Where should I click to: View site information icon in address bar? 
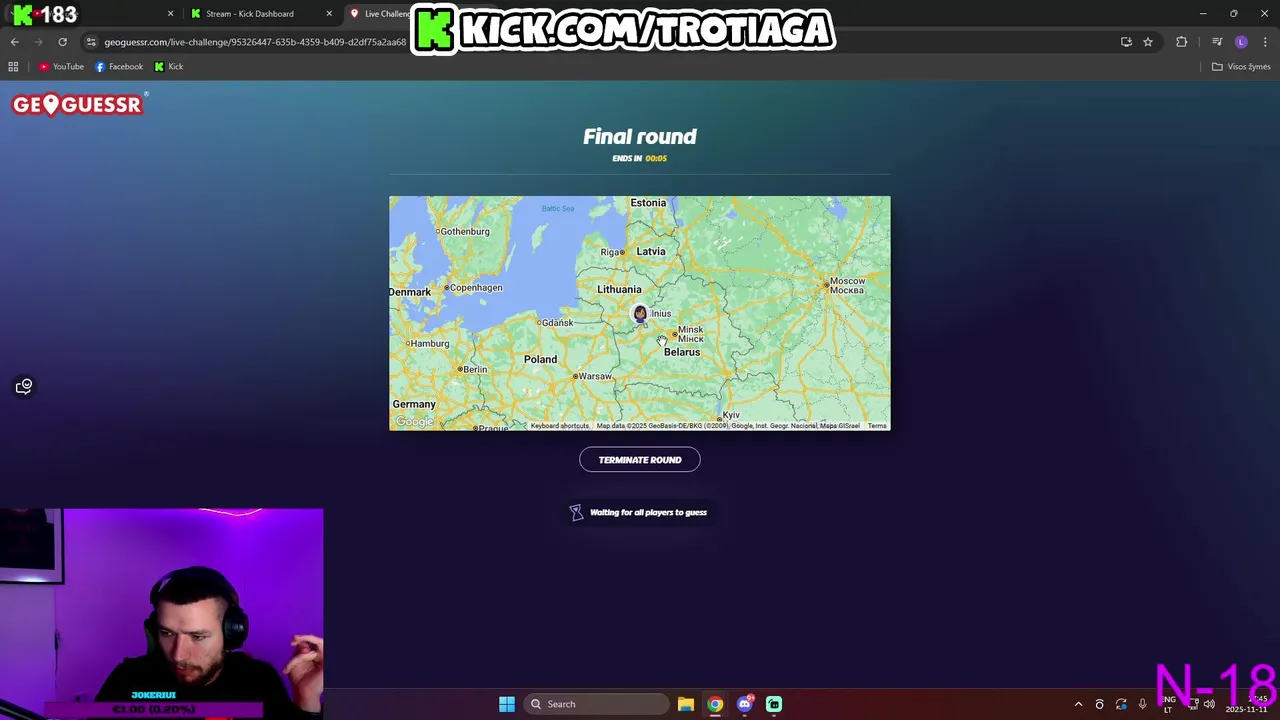(91, 42)
